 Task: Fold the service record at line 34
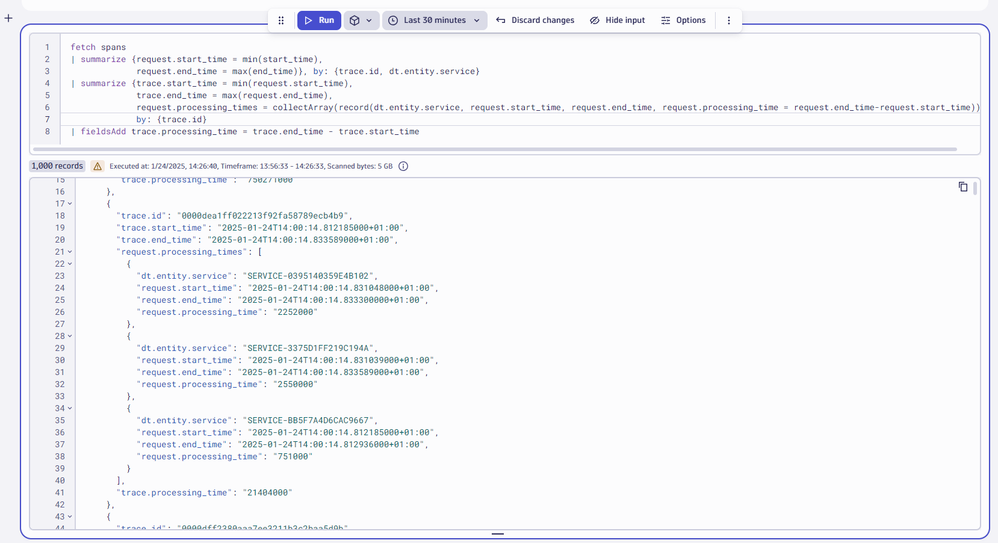69,408
